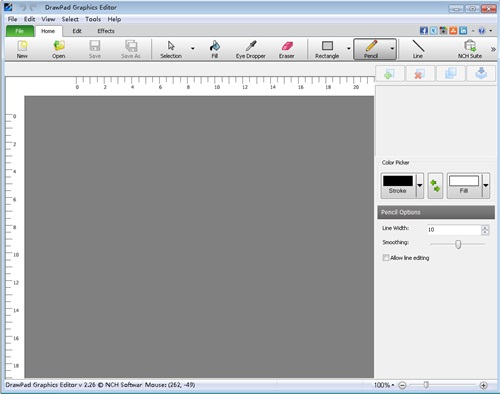Click the Pencil Options panel header
This screenshot has width=500, height=394.
436,212
